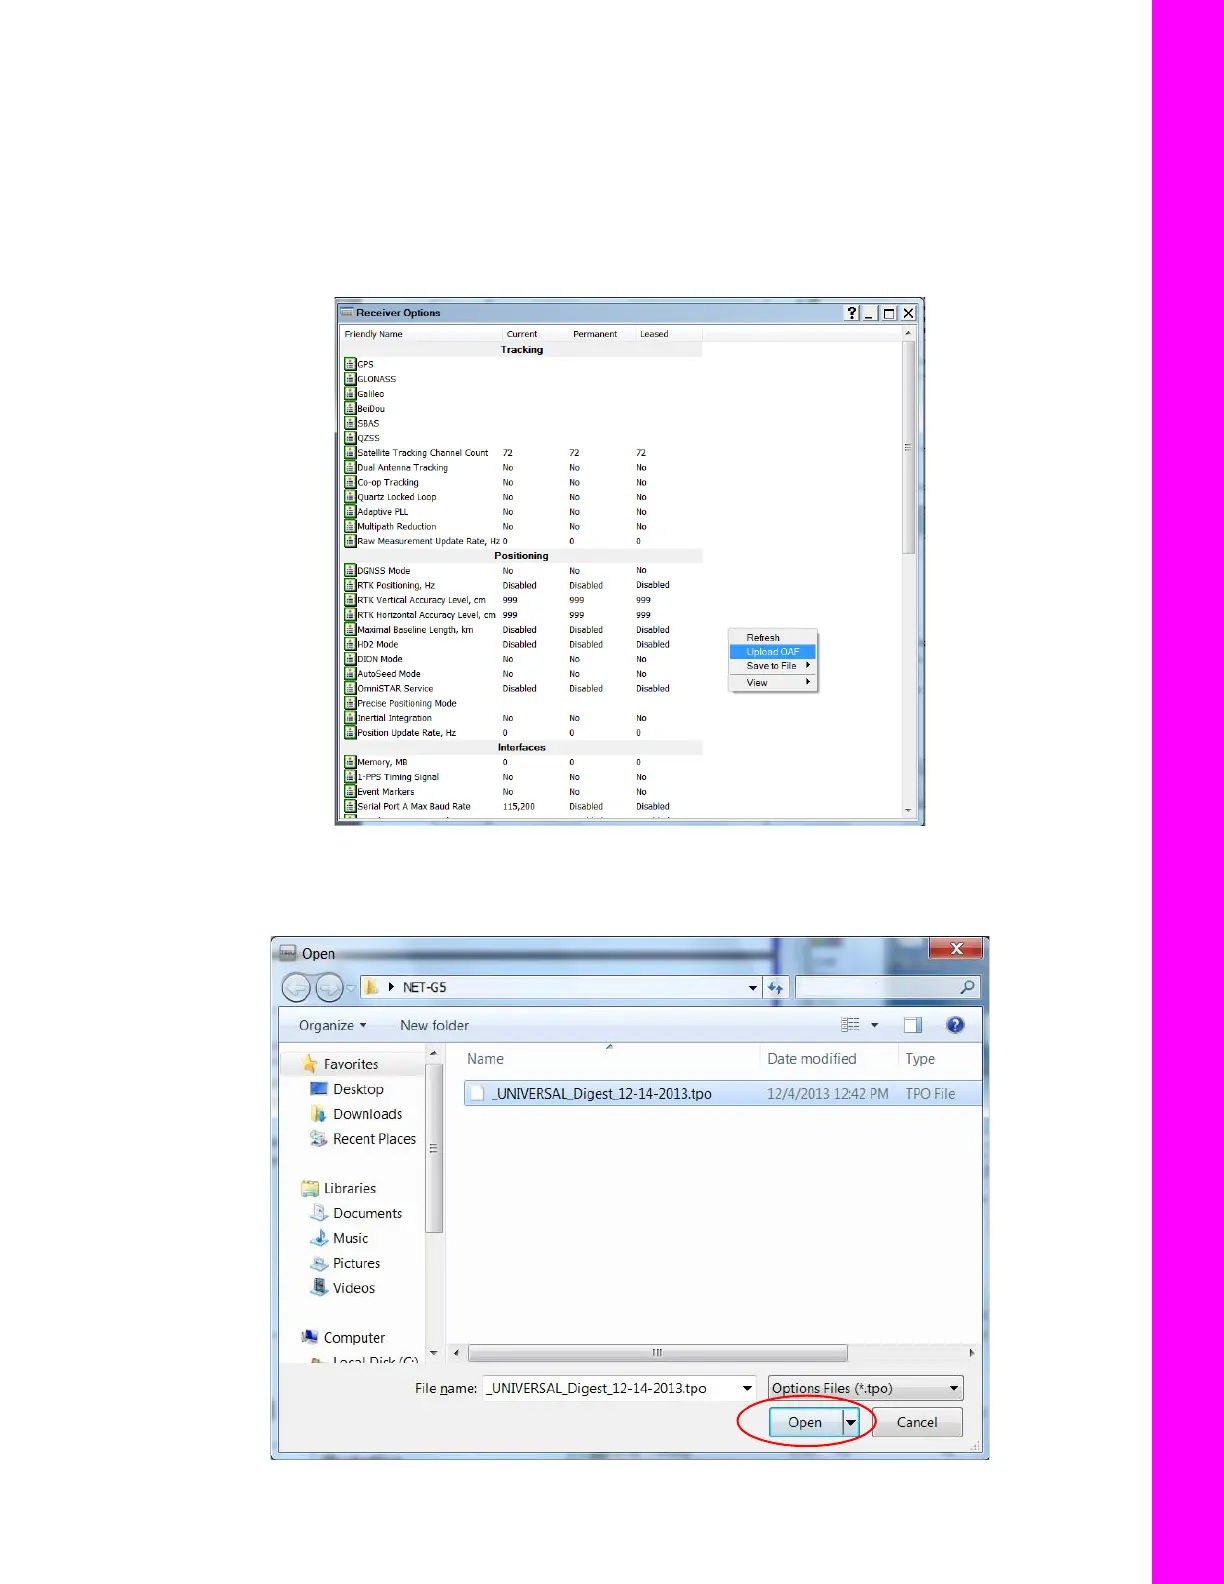Select Favorites in the navigation pane
Viewport: 1224px width, 1584px height.
point(350,1064)
